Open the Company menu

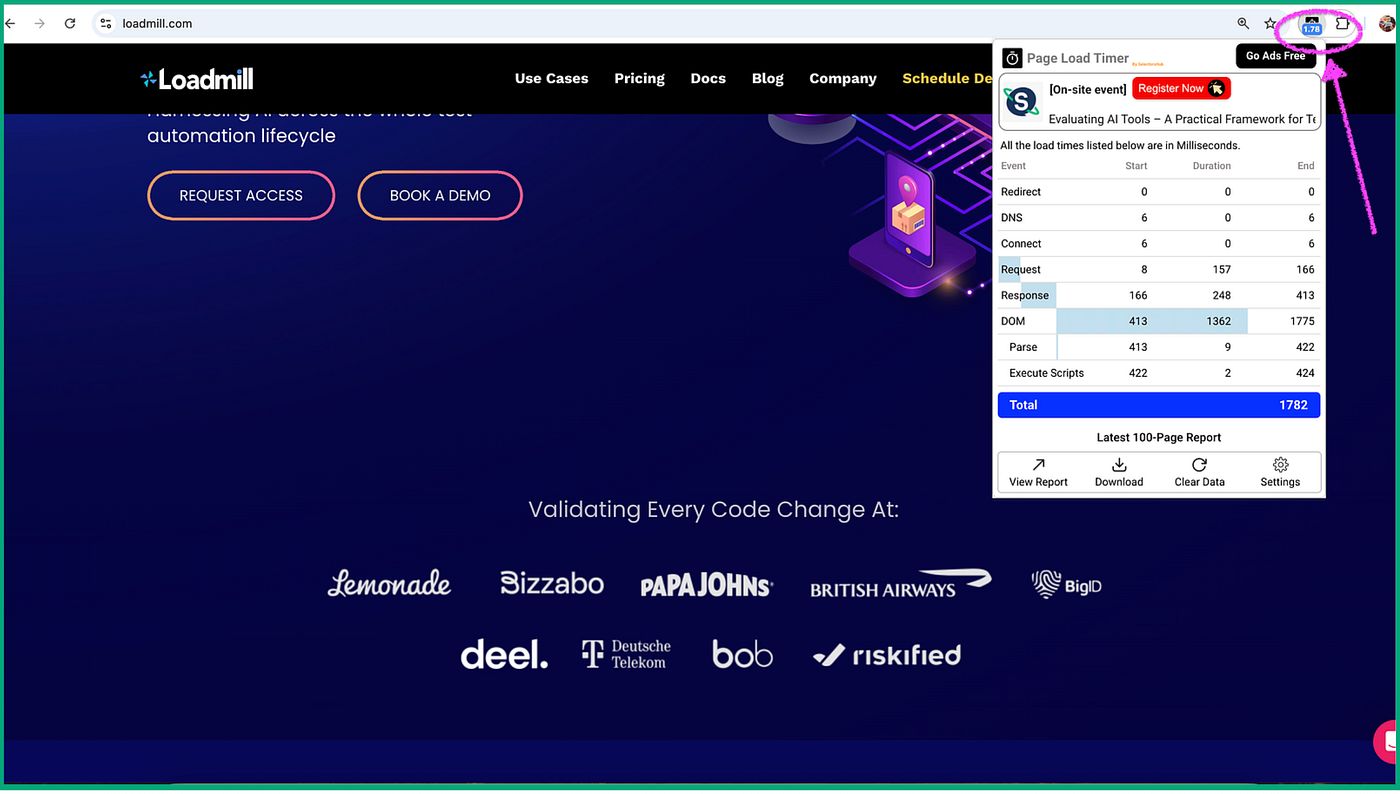(x=843, y=78)
